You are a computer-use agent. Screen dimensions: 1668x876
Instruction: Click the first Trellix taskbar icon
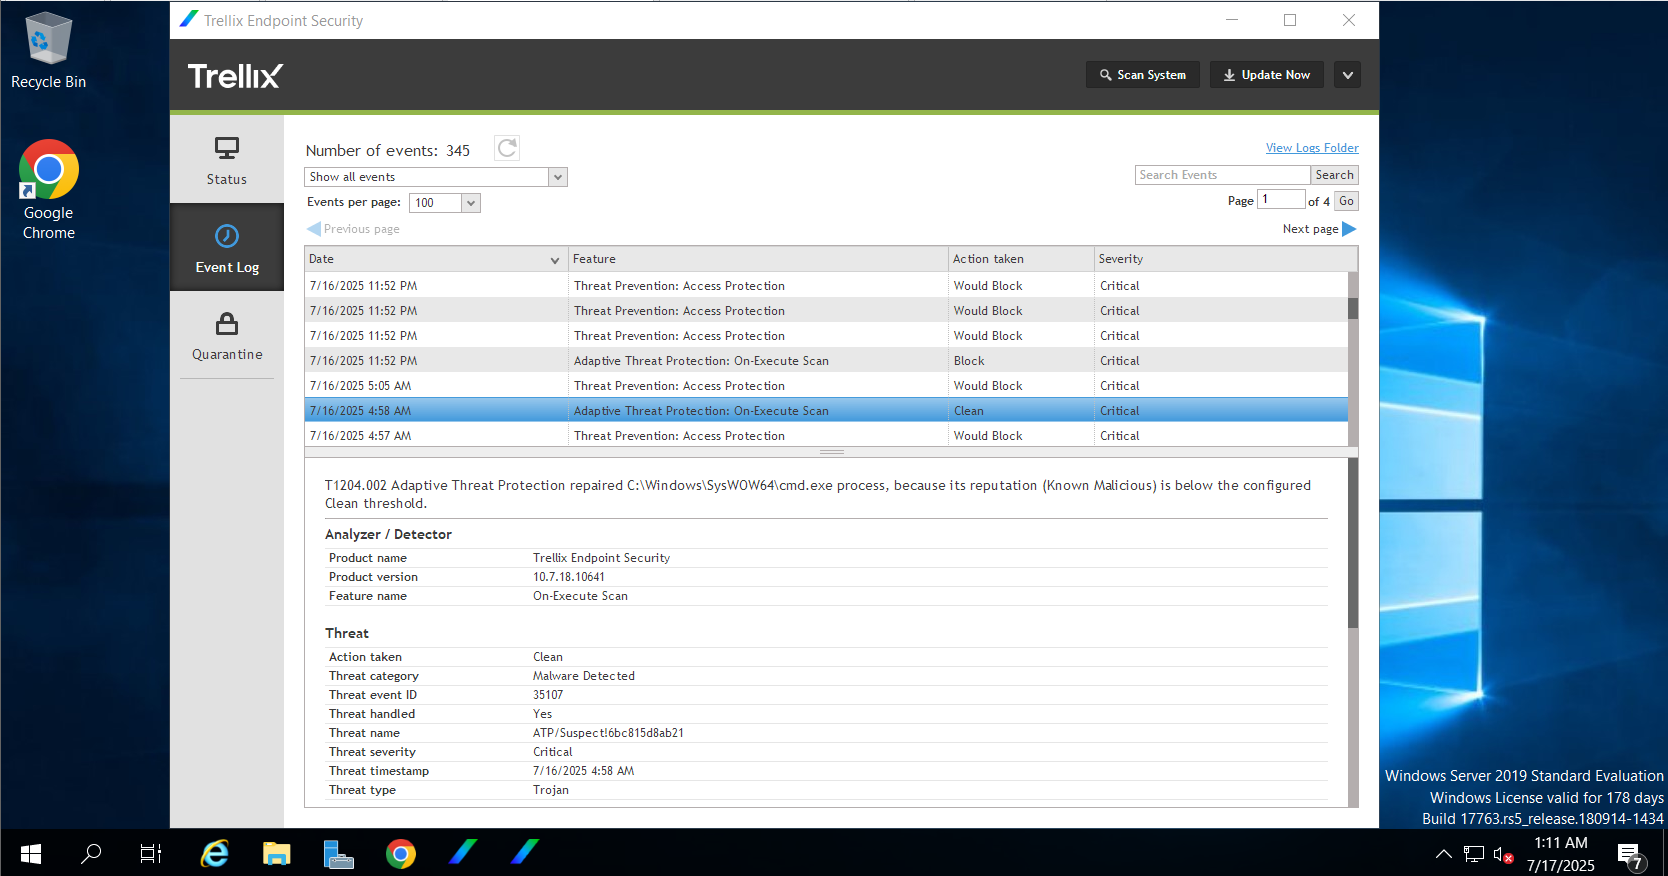[x=463, y=852]
